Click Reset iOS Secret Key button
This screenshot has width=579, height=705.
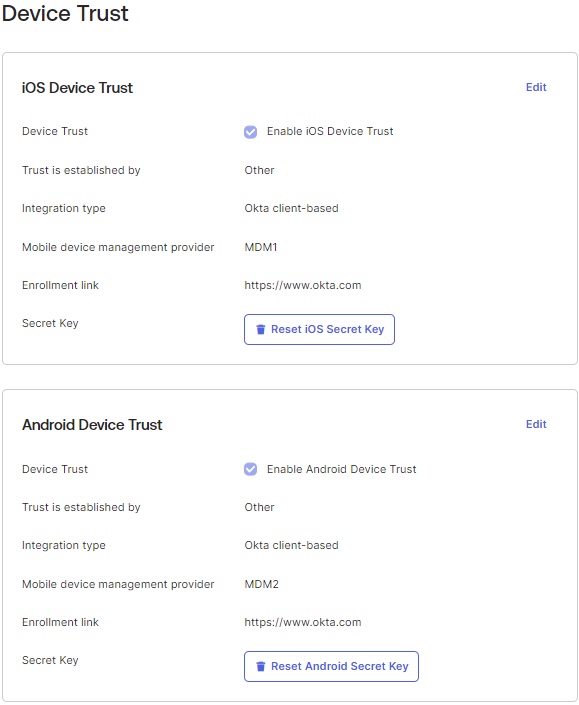click(x=319, y=330)
